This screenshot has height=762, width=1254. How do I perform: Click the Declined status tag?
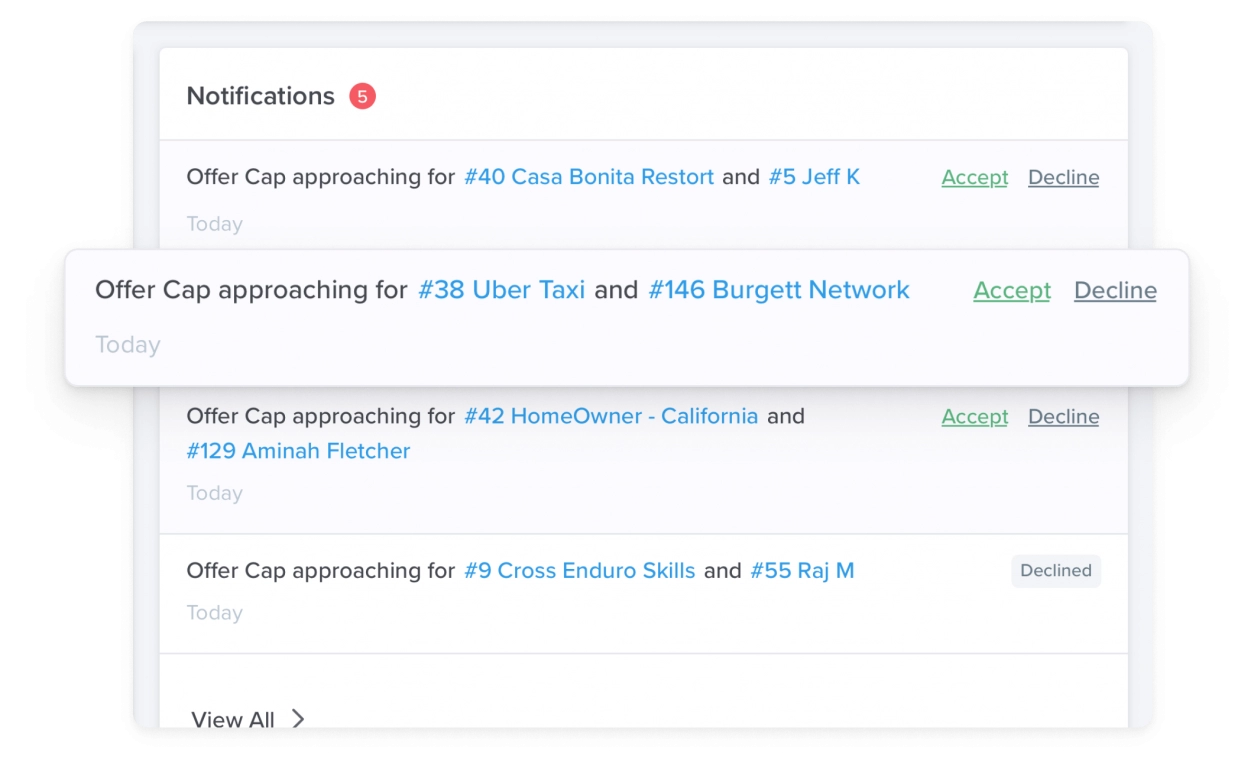(1056, 571)
